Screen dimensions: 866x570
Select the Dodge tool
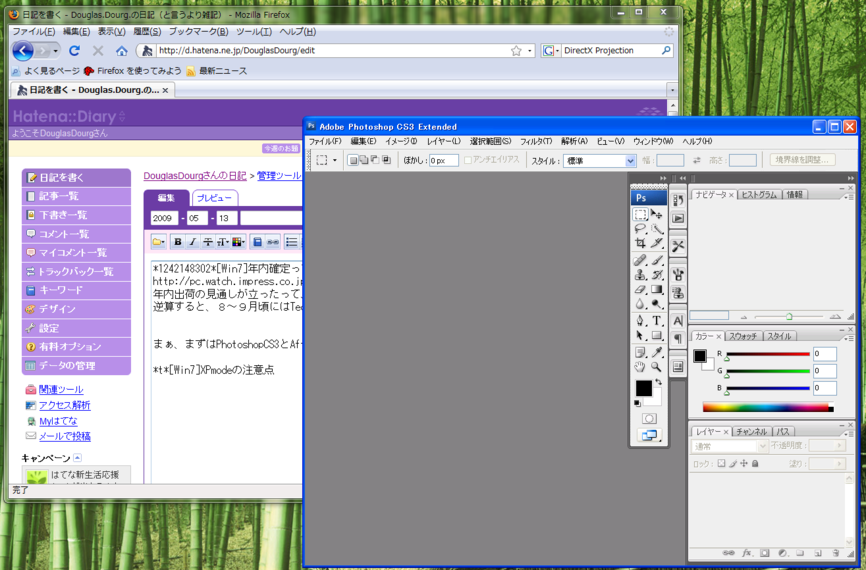[657, 304]
